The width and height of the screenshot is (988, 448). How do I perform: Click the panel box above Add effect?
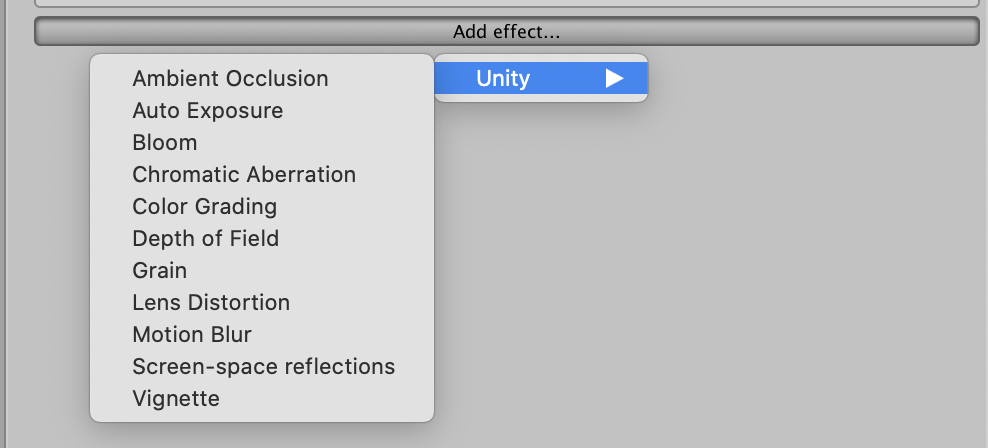506,4
